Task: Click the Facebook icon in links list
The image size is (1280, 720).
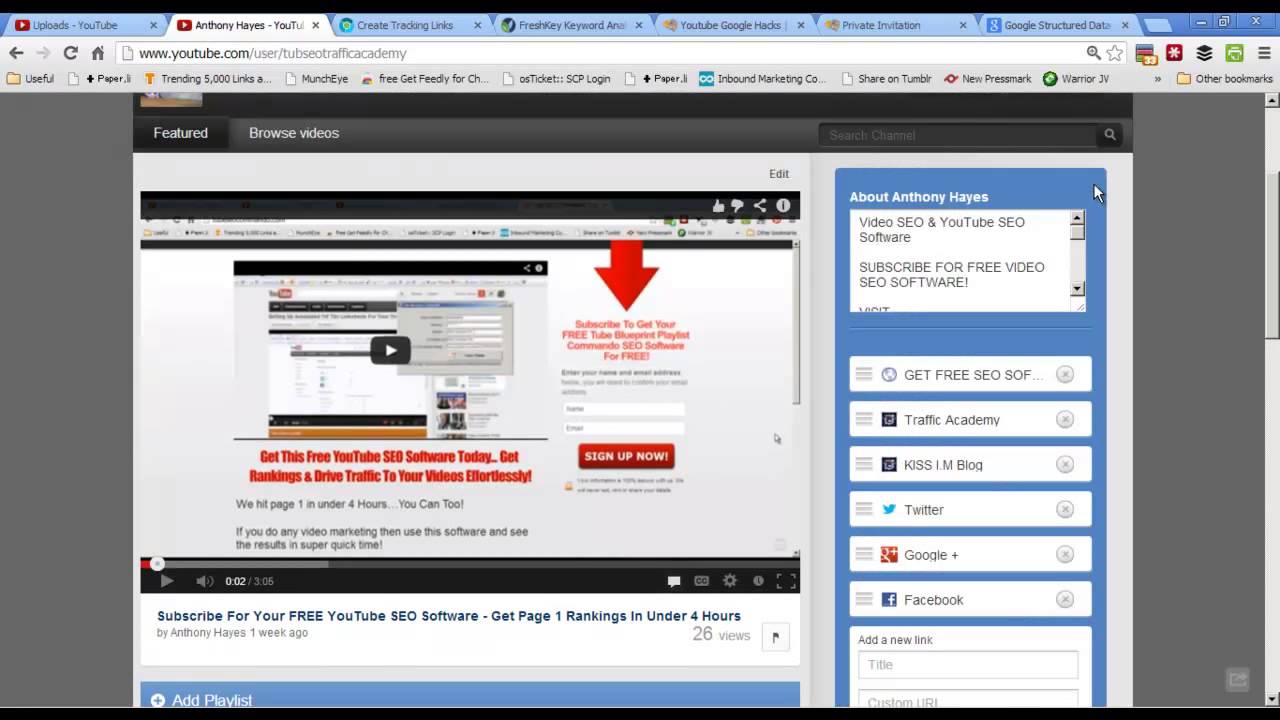Action: 889,599
